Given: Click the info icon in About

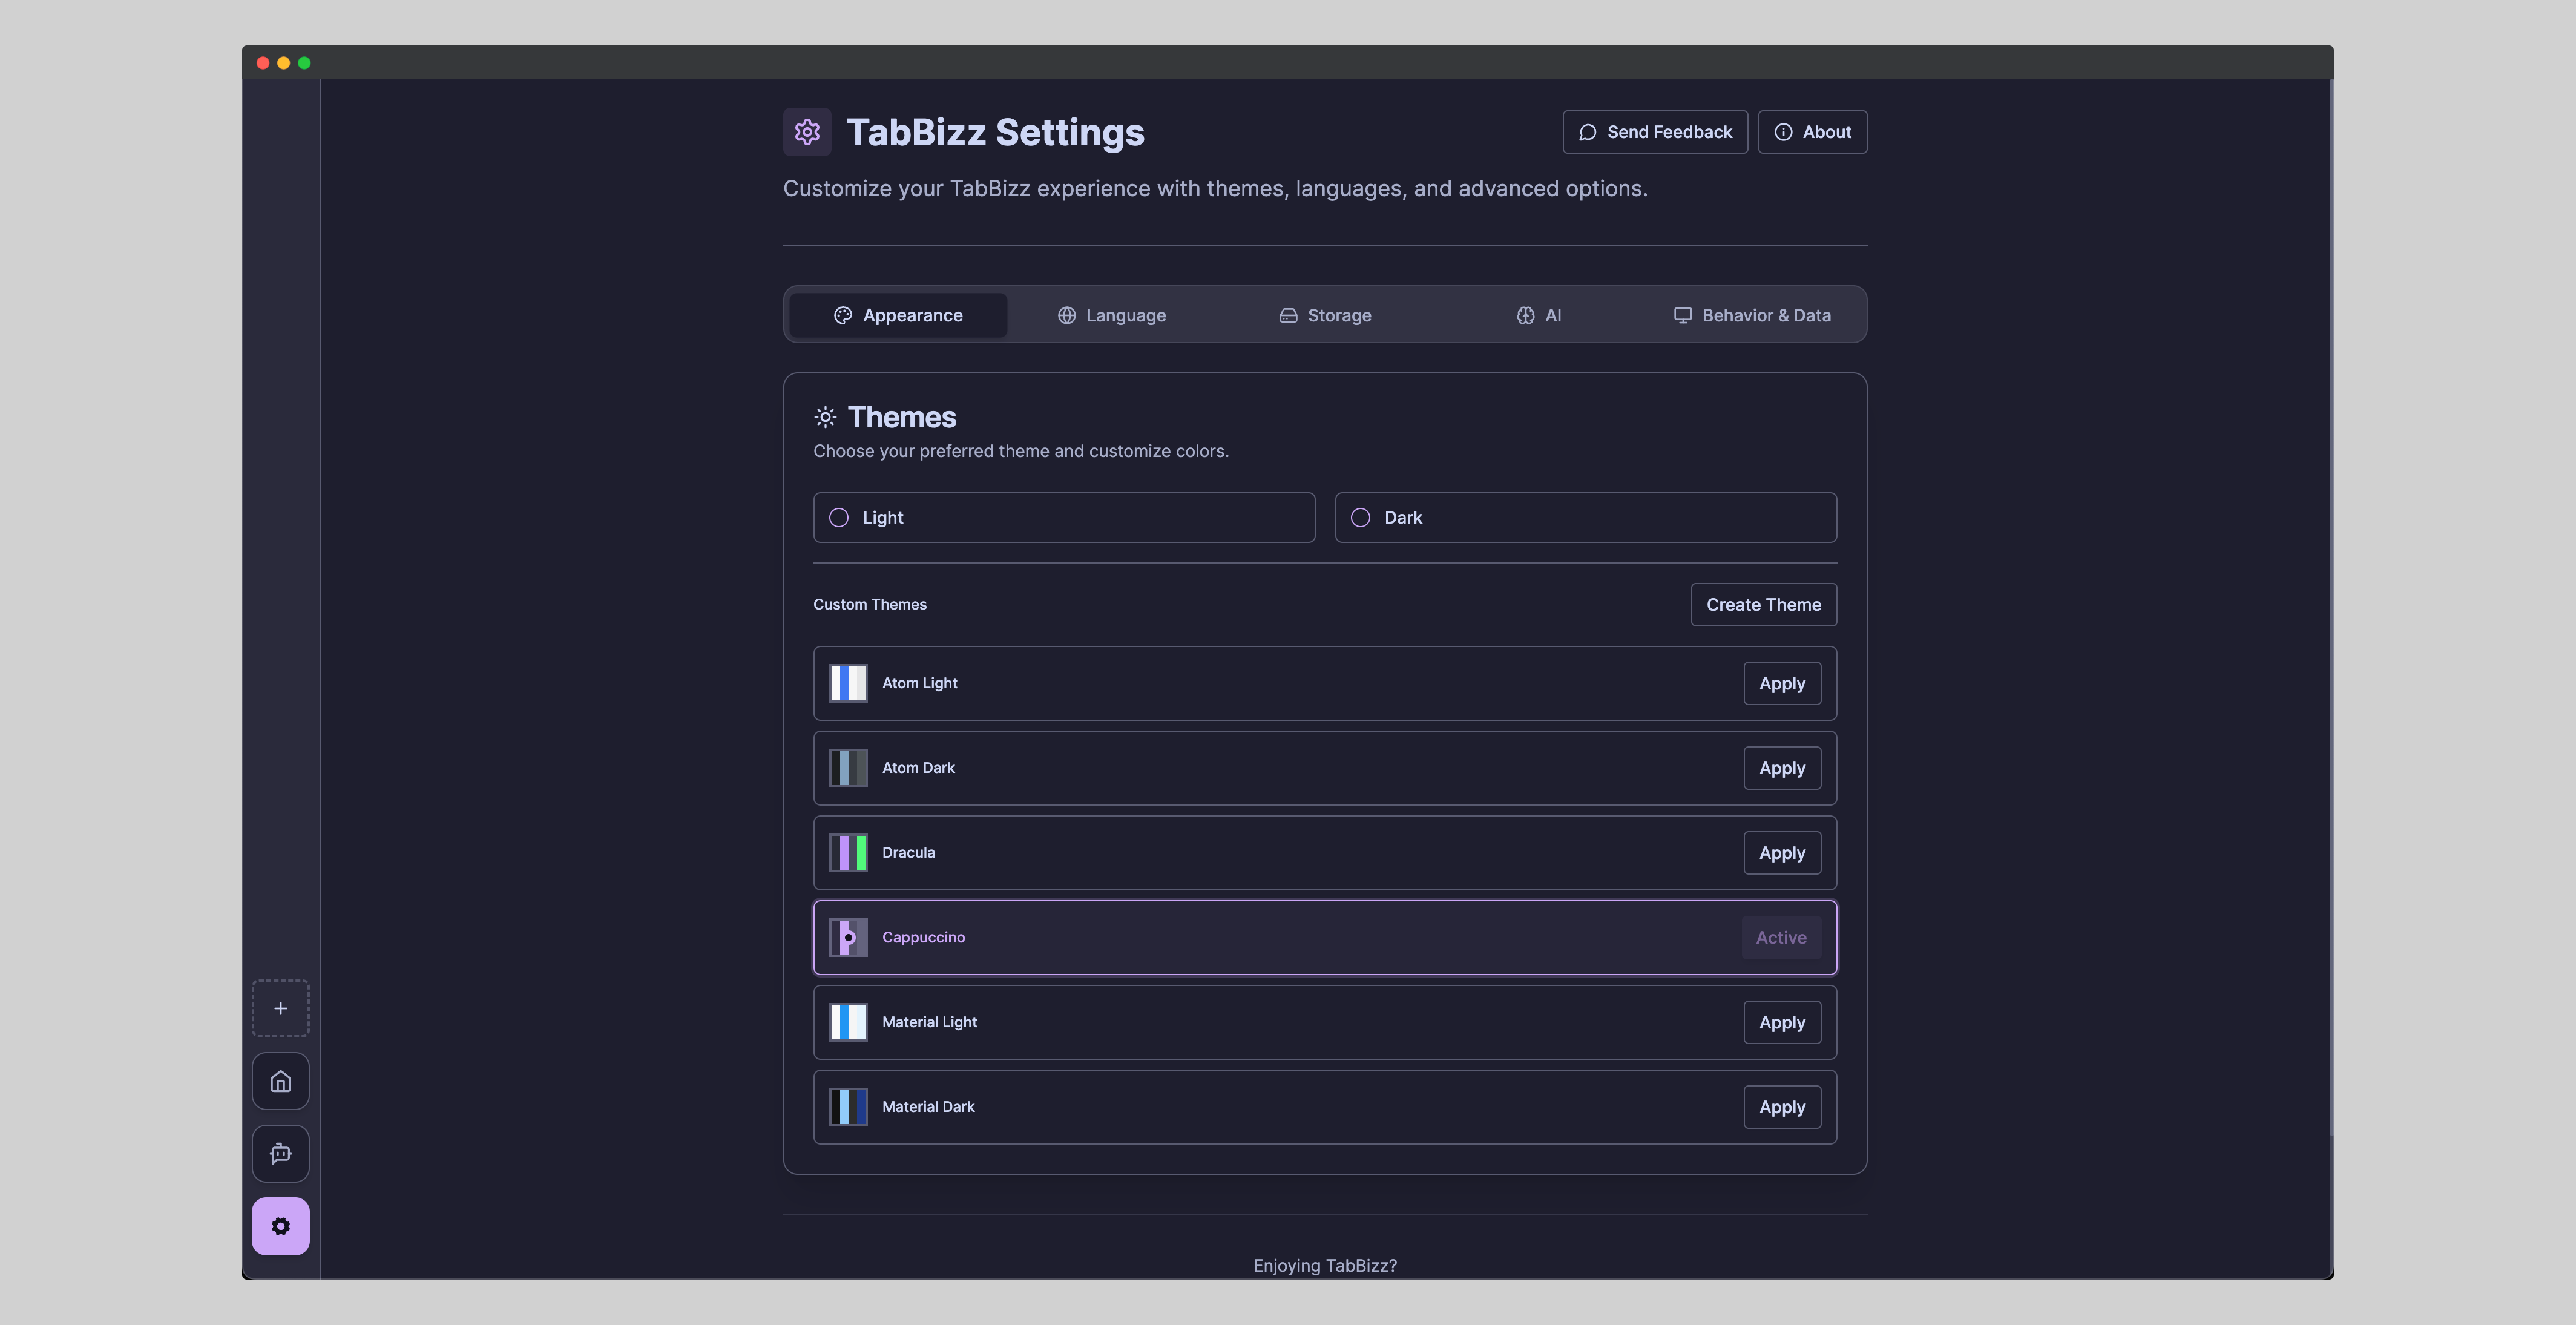Looking at the screenshot, I should (x=1783, y=132).
